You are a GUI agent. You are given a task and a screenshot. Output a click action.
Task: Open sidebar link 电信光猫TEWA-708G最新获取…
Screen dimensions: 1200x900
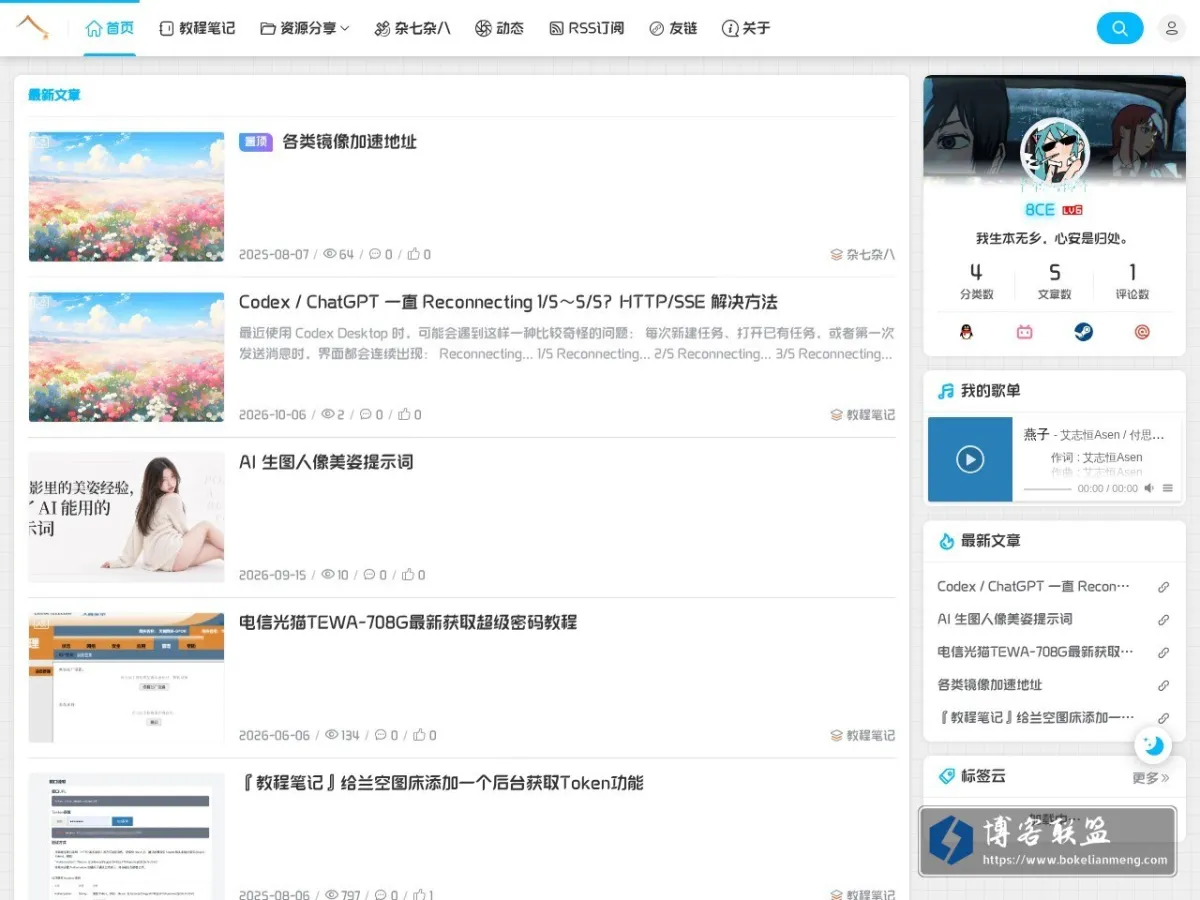coord(1035,653)
